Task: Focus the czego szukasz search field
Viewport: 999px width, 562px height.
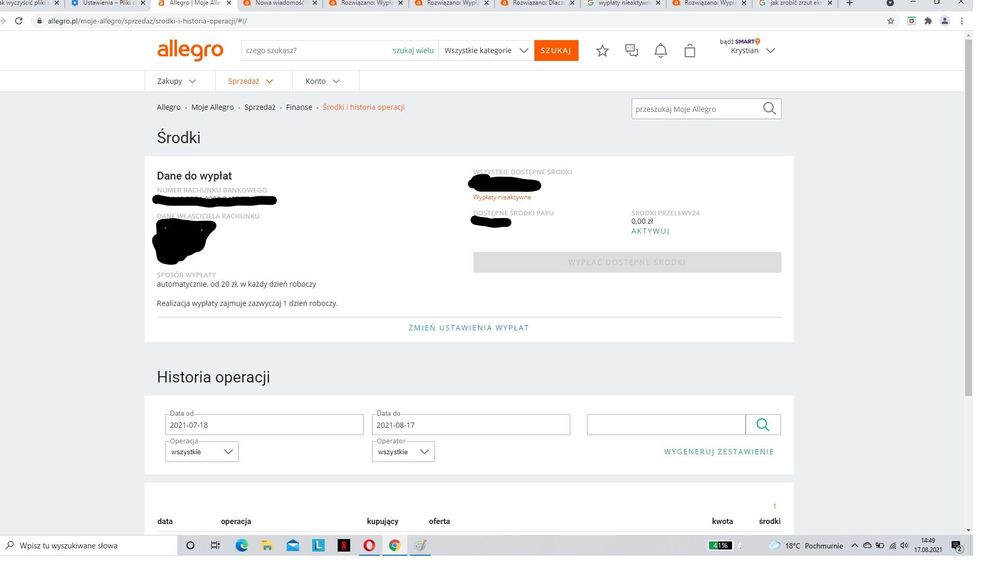Action: pyautogui.click(x=315, y=50)
